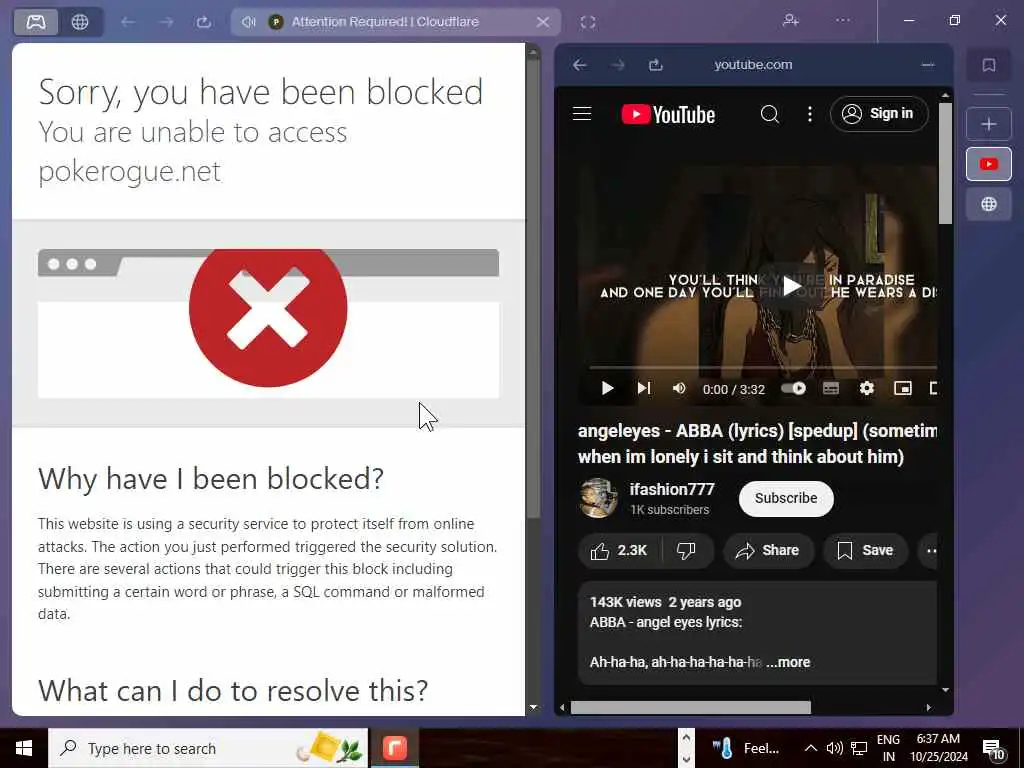
Task: Click the fullscreen brackets icon
Action: 588,22
